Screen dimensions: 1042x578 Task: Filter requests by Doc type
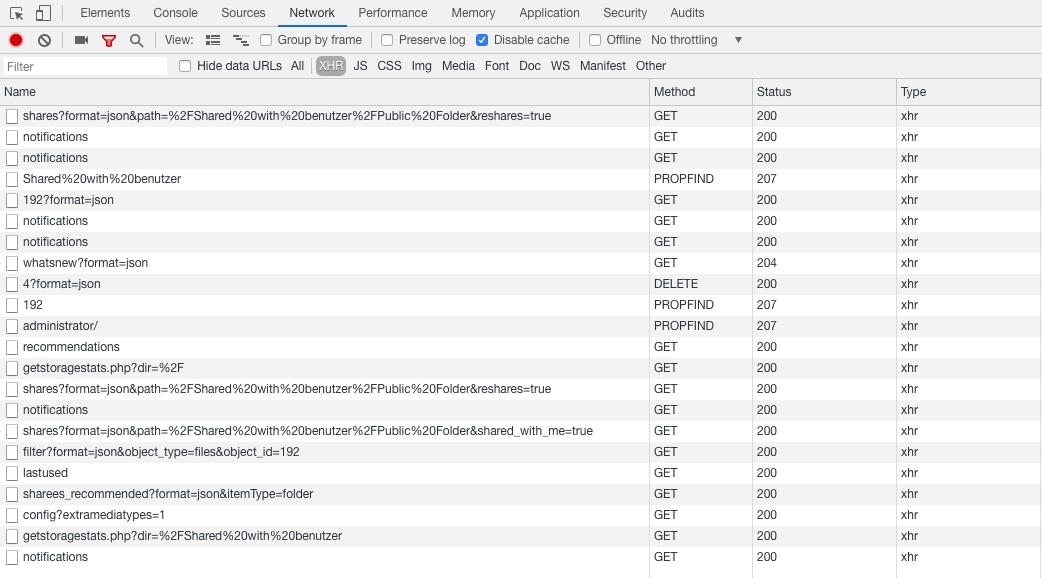[x=530, y=66]
